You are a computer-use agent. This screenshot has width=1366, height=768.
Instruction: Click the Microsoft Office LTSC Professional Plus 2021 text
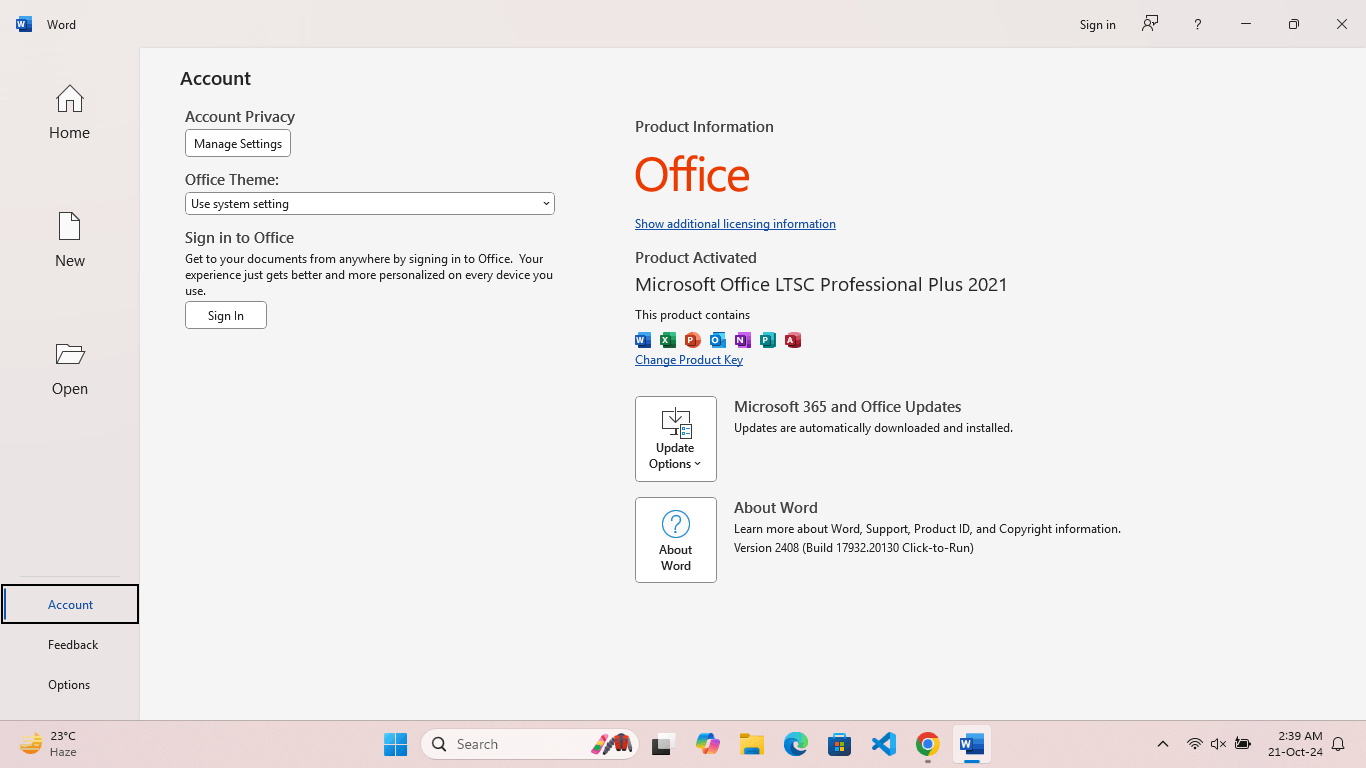click(x=821, y=284)
